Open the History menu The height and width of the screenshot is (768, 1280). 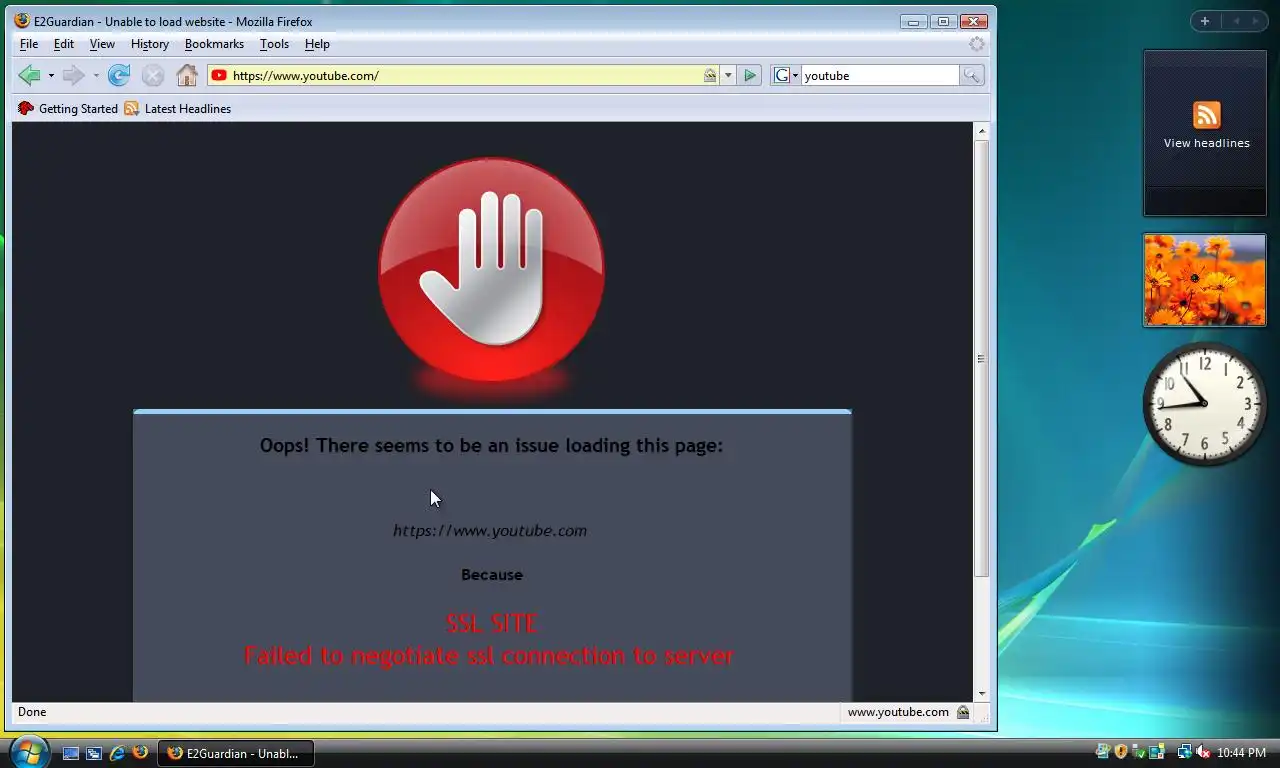point(150,44)
